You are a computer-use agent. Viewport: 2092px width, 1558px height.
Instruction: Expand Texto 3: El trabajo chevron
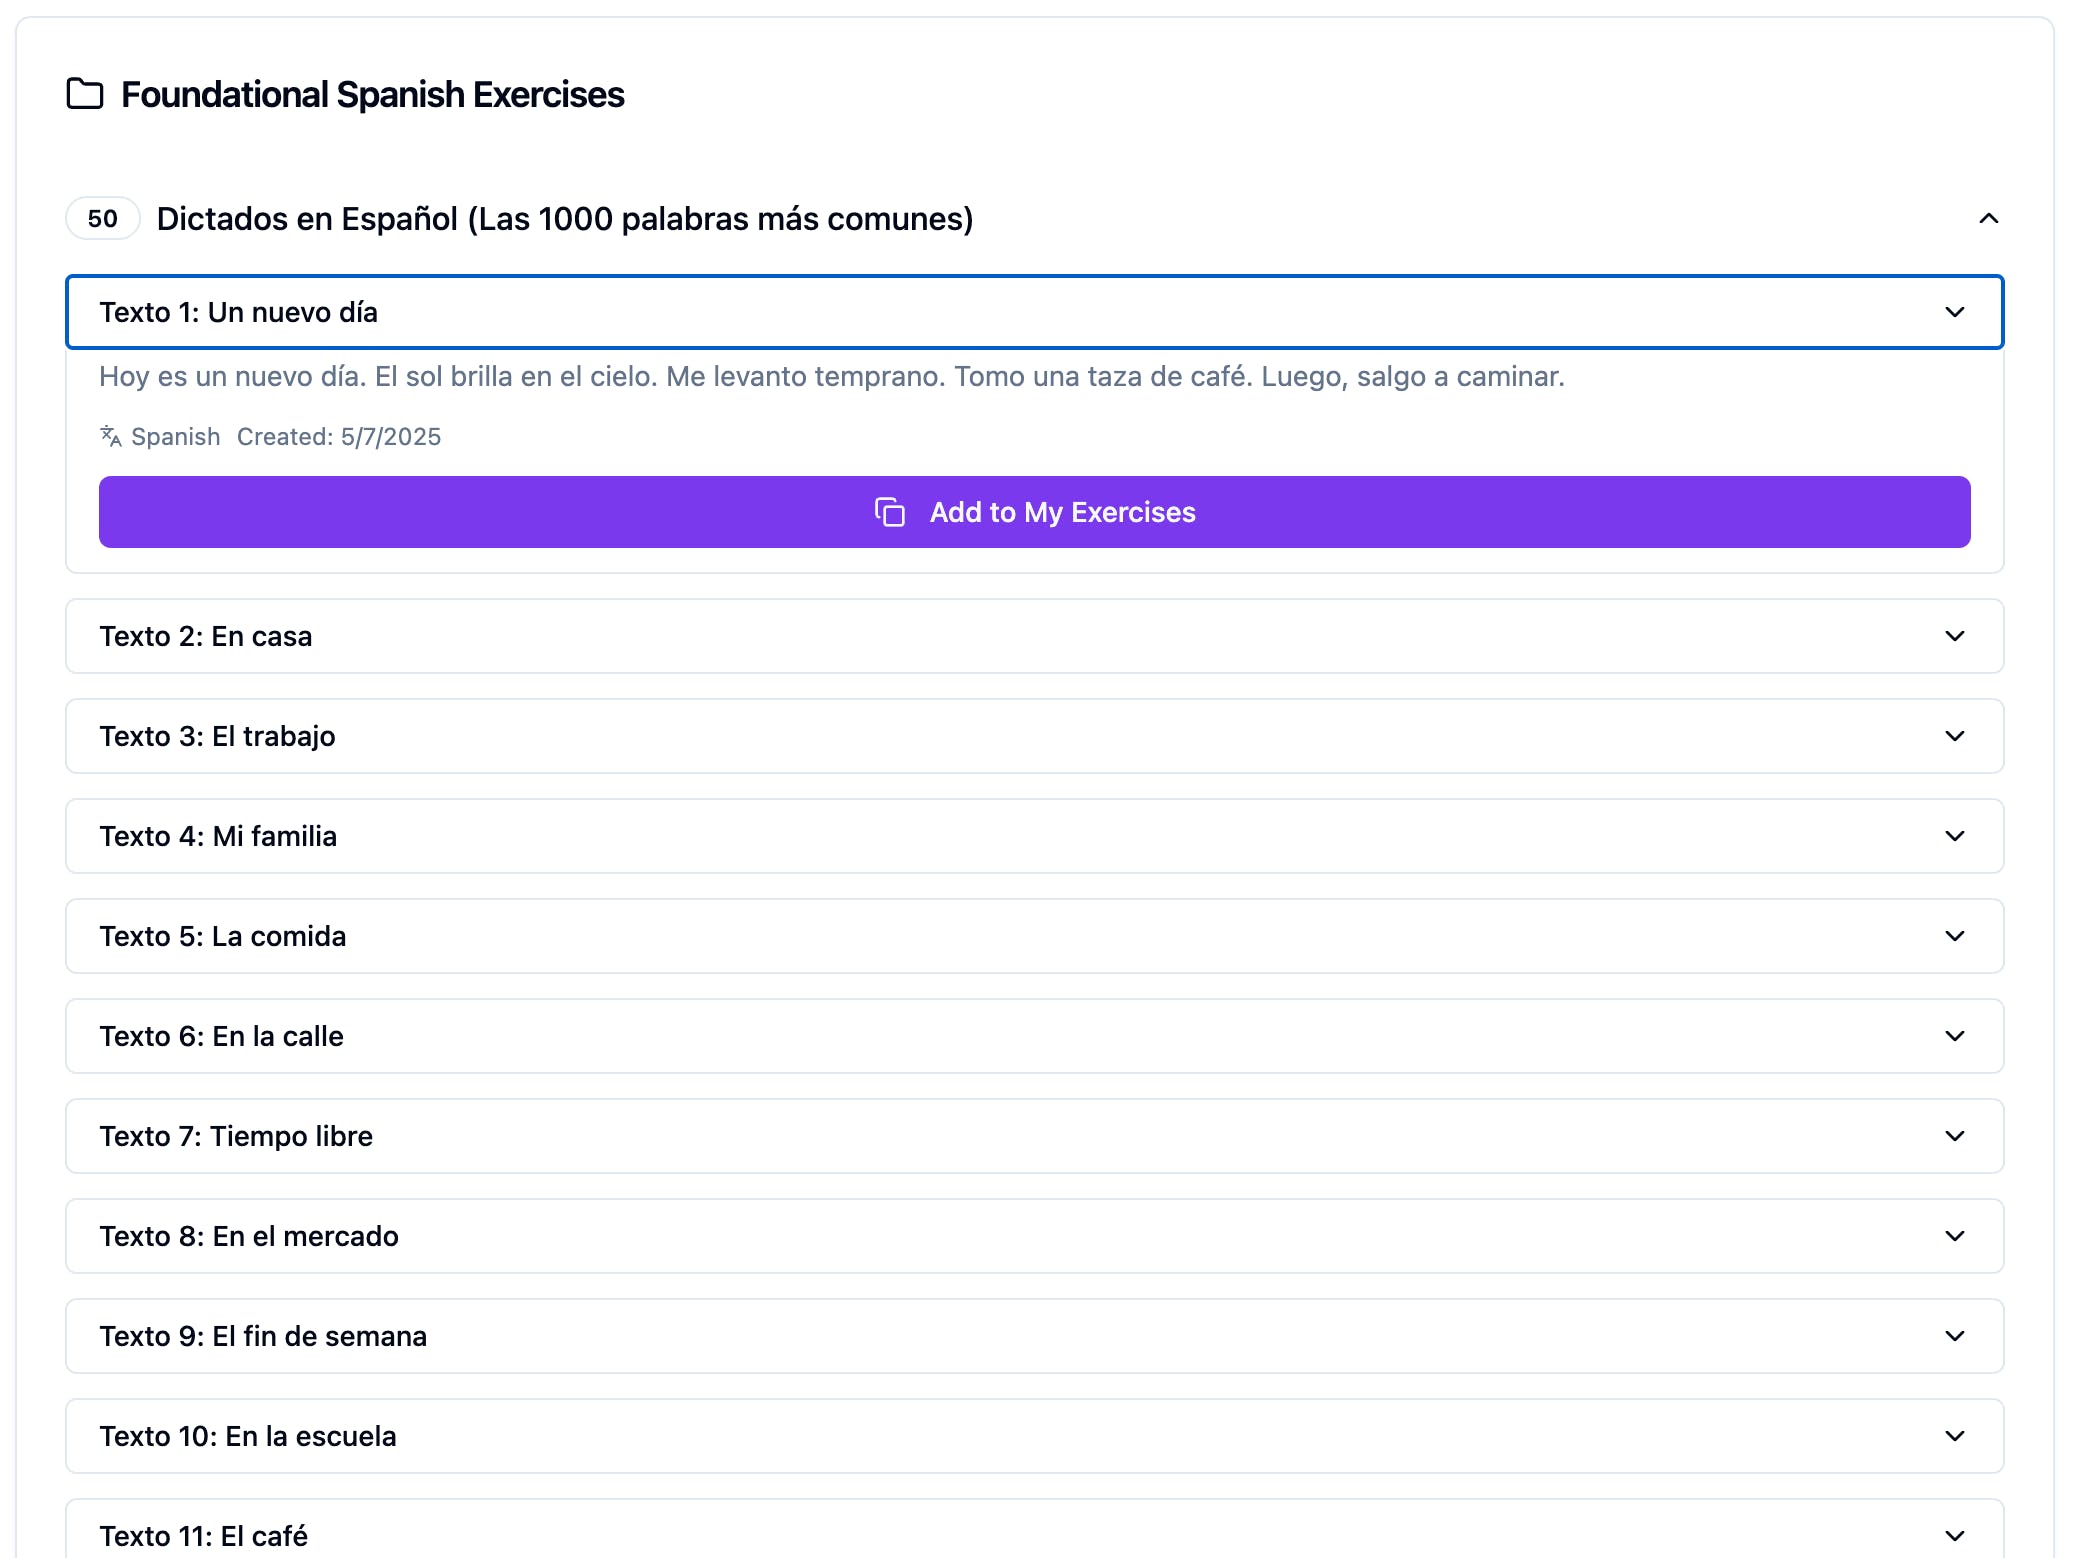coord(1954,736)
